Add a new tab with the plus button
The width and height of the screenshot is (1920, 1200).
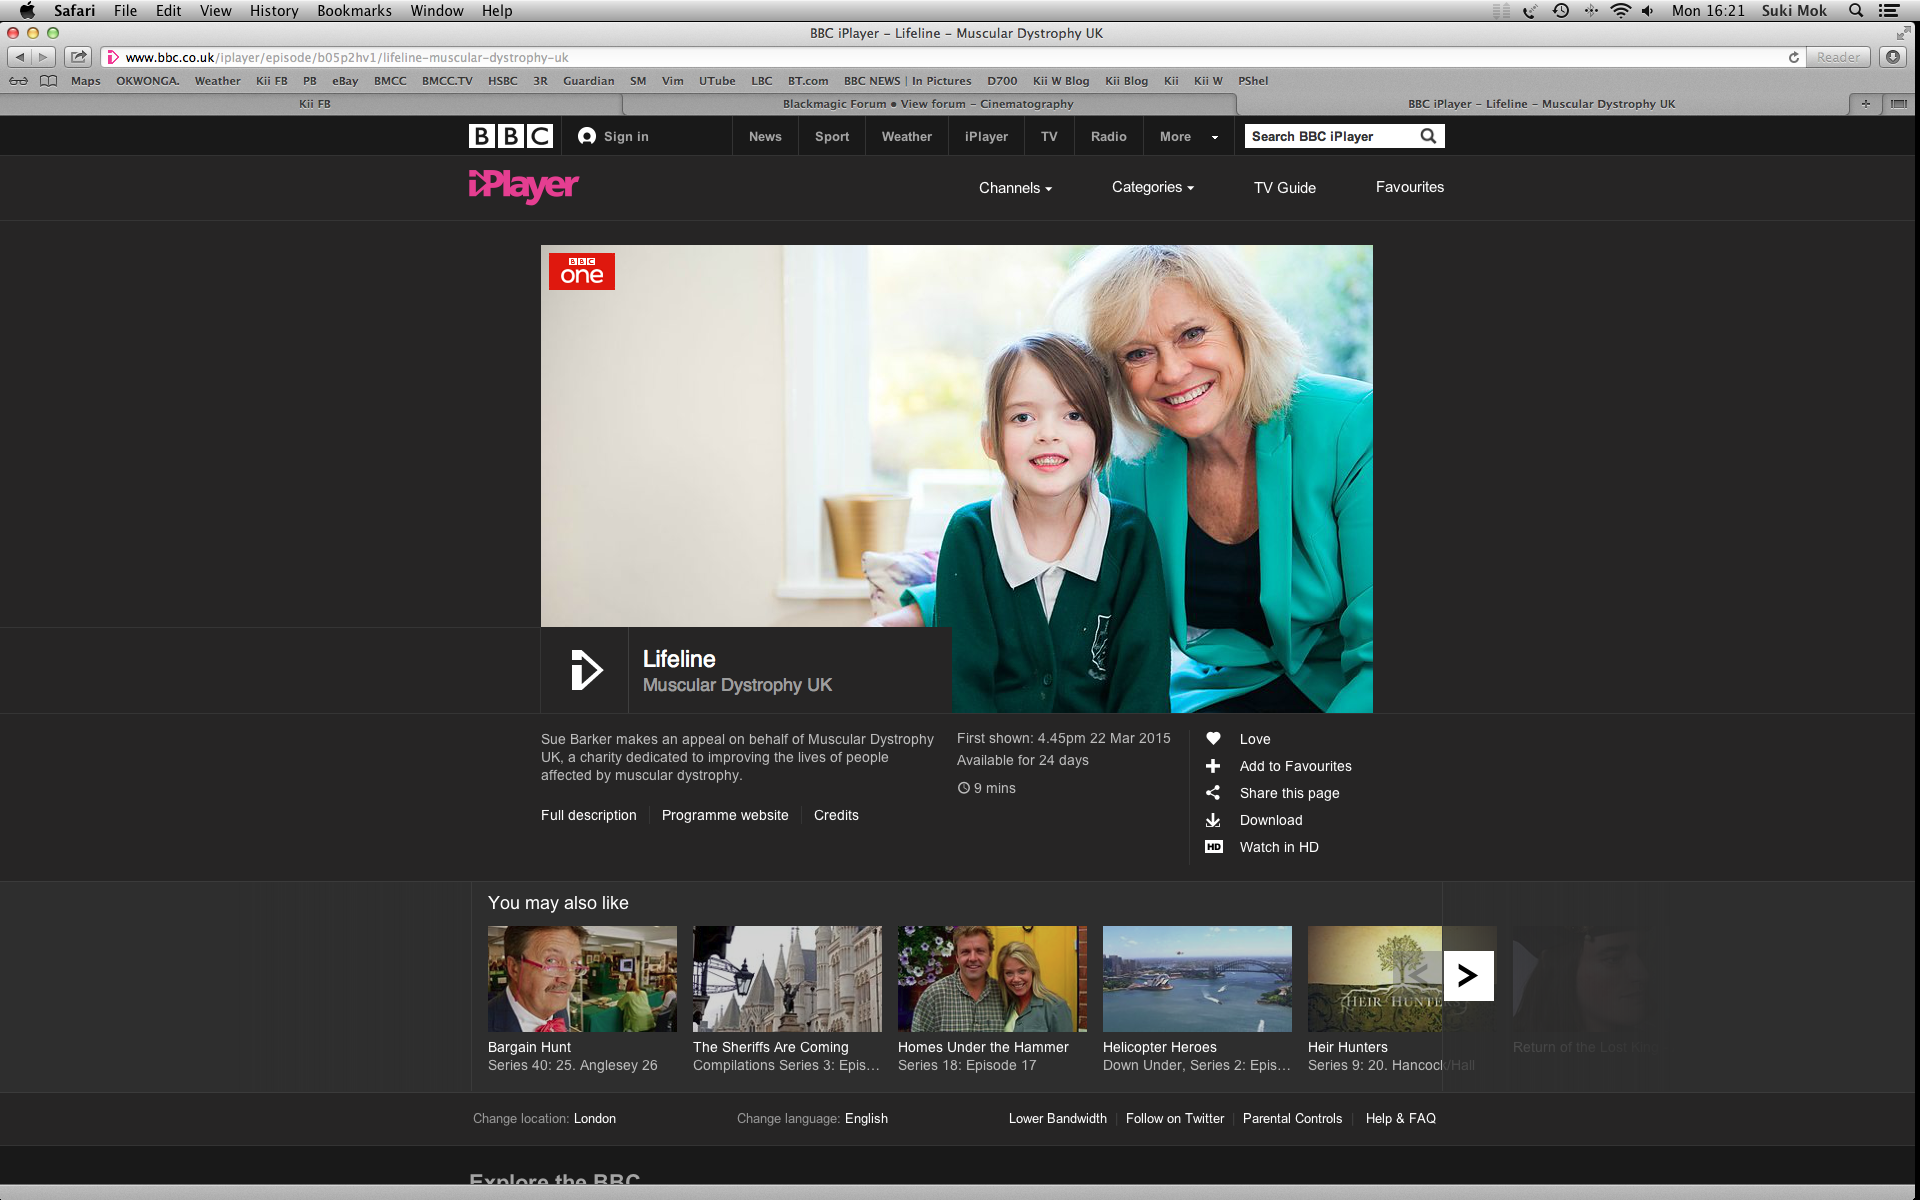pos(1865,104)
